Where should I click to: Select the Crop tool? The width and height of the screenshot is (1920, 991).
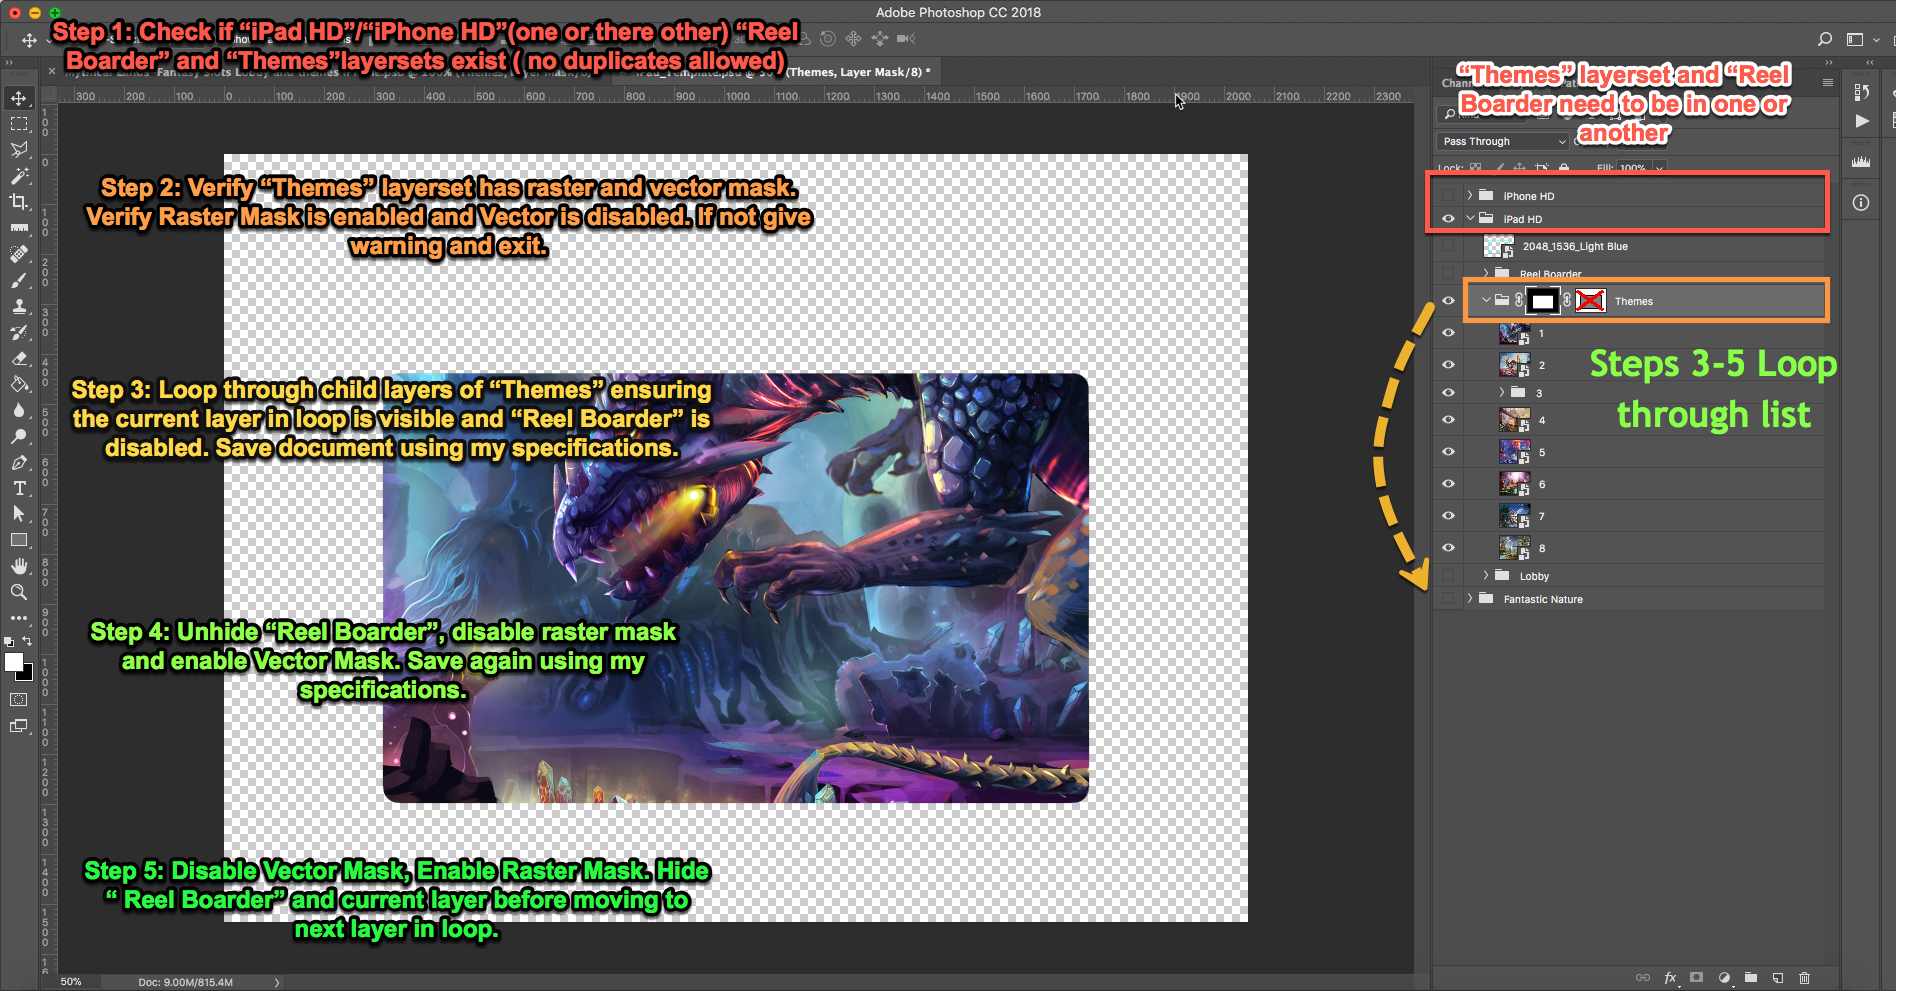pyautogui.click(x=19, y=202)
